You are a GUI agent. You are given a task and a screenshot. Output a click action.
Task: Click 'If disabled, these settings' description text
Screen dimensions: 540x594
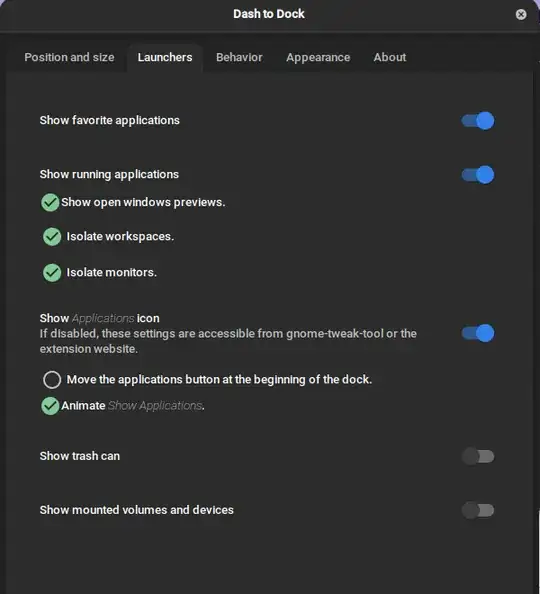pyautogui.click(x=228, y=341)
